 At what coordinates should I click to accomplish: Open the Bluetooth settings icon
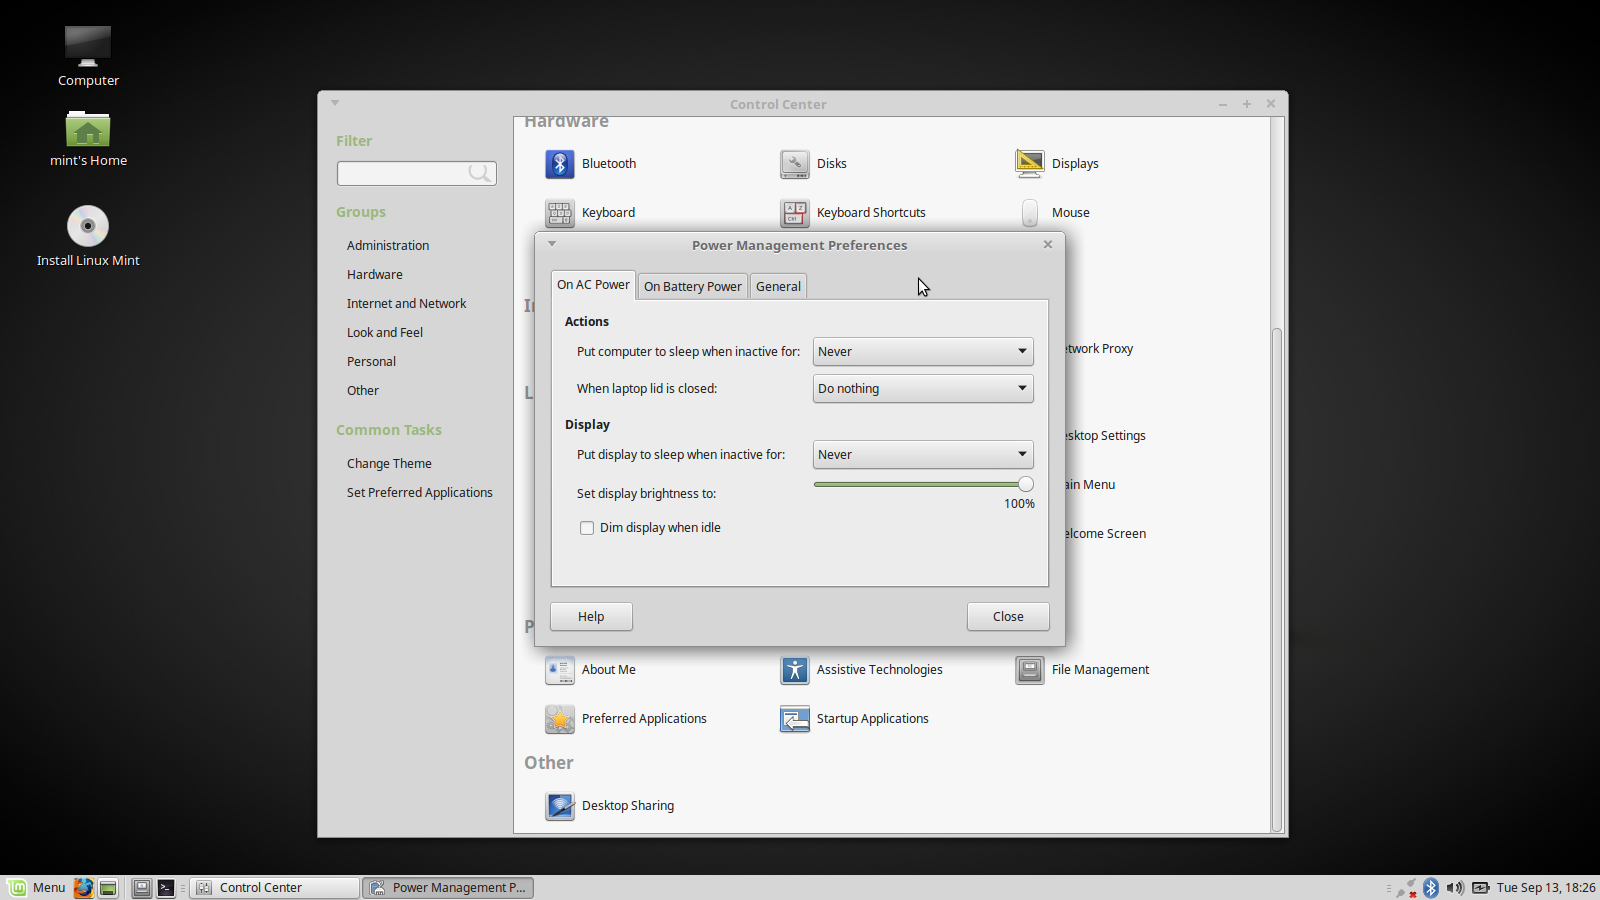560,164
